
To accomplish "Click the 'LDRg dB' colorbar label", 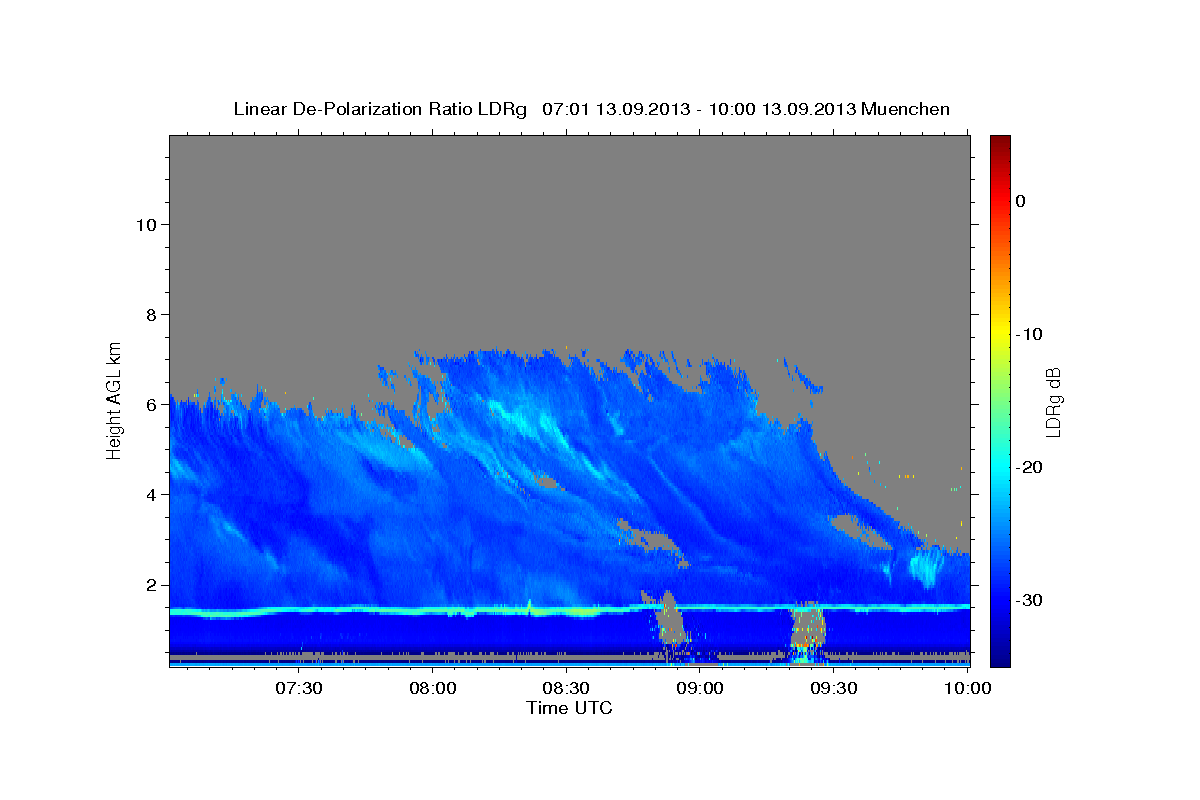I will pyautogui.click(x=1052, y=402).
